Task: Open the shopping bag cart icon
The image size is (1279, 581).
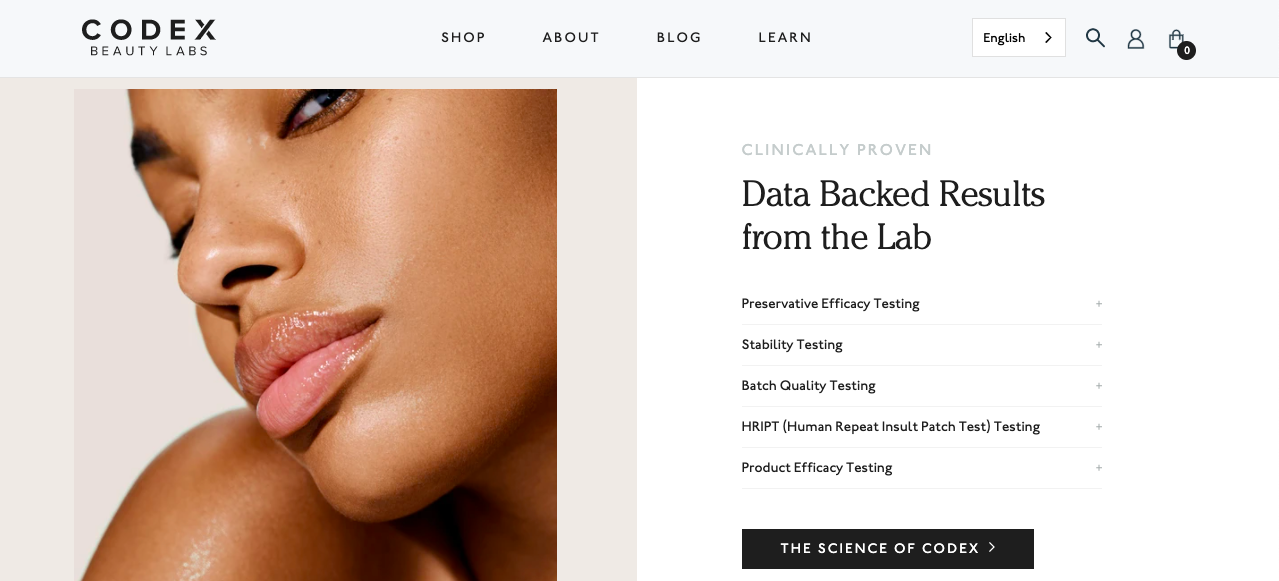Action: coord(1176,38)
